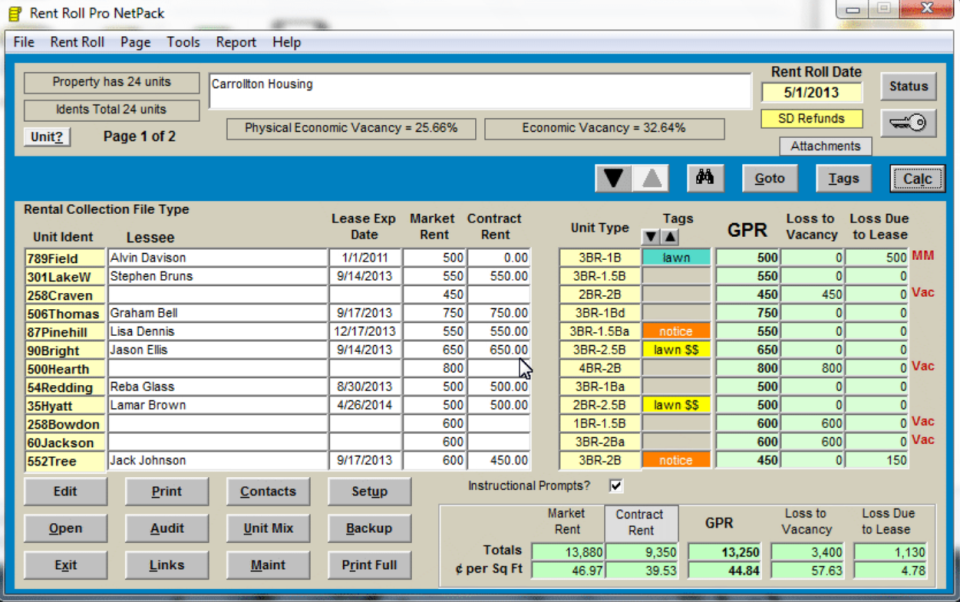Click the orange notice tag for 552Tree

(x=677, y=460)
